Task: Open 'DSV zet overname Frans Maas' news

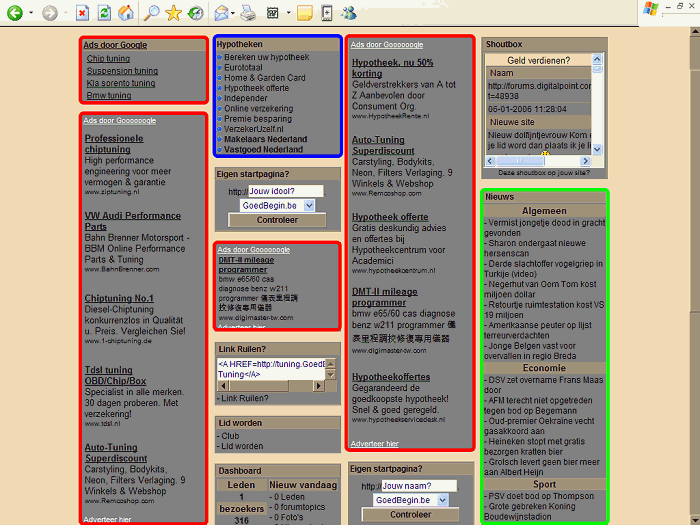Action: [544, 385]
